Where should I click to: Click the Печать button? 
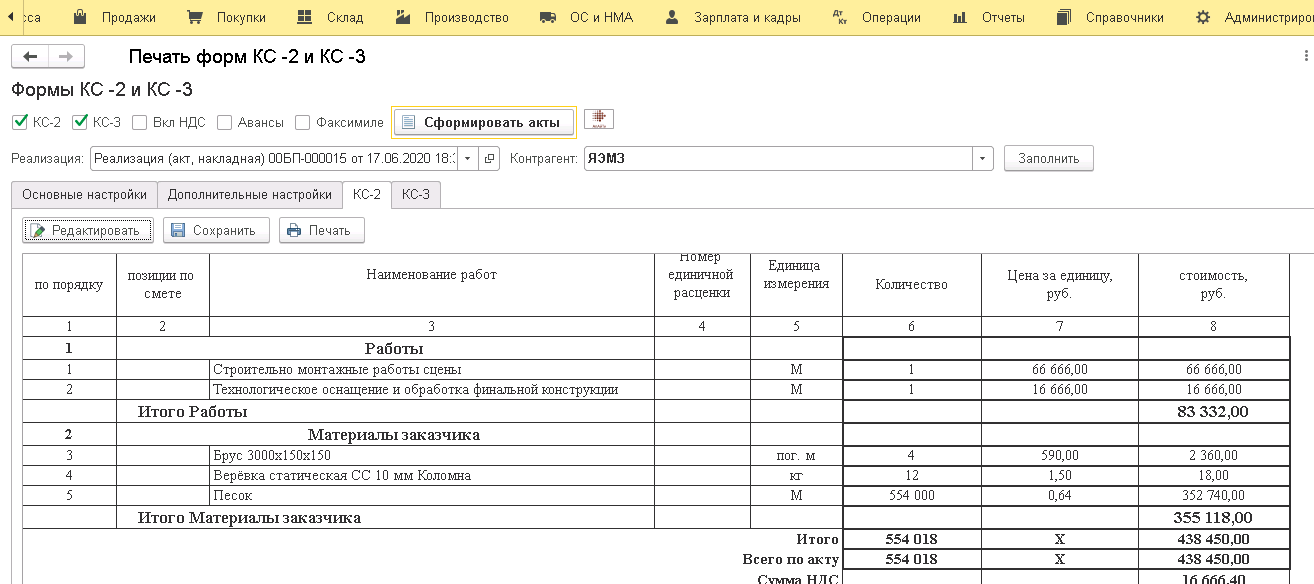[x=321, y=230]
